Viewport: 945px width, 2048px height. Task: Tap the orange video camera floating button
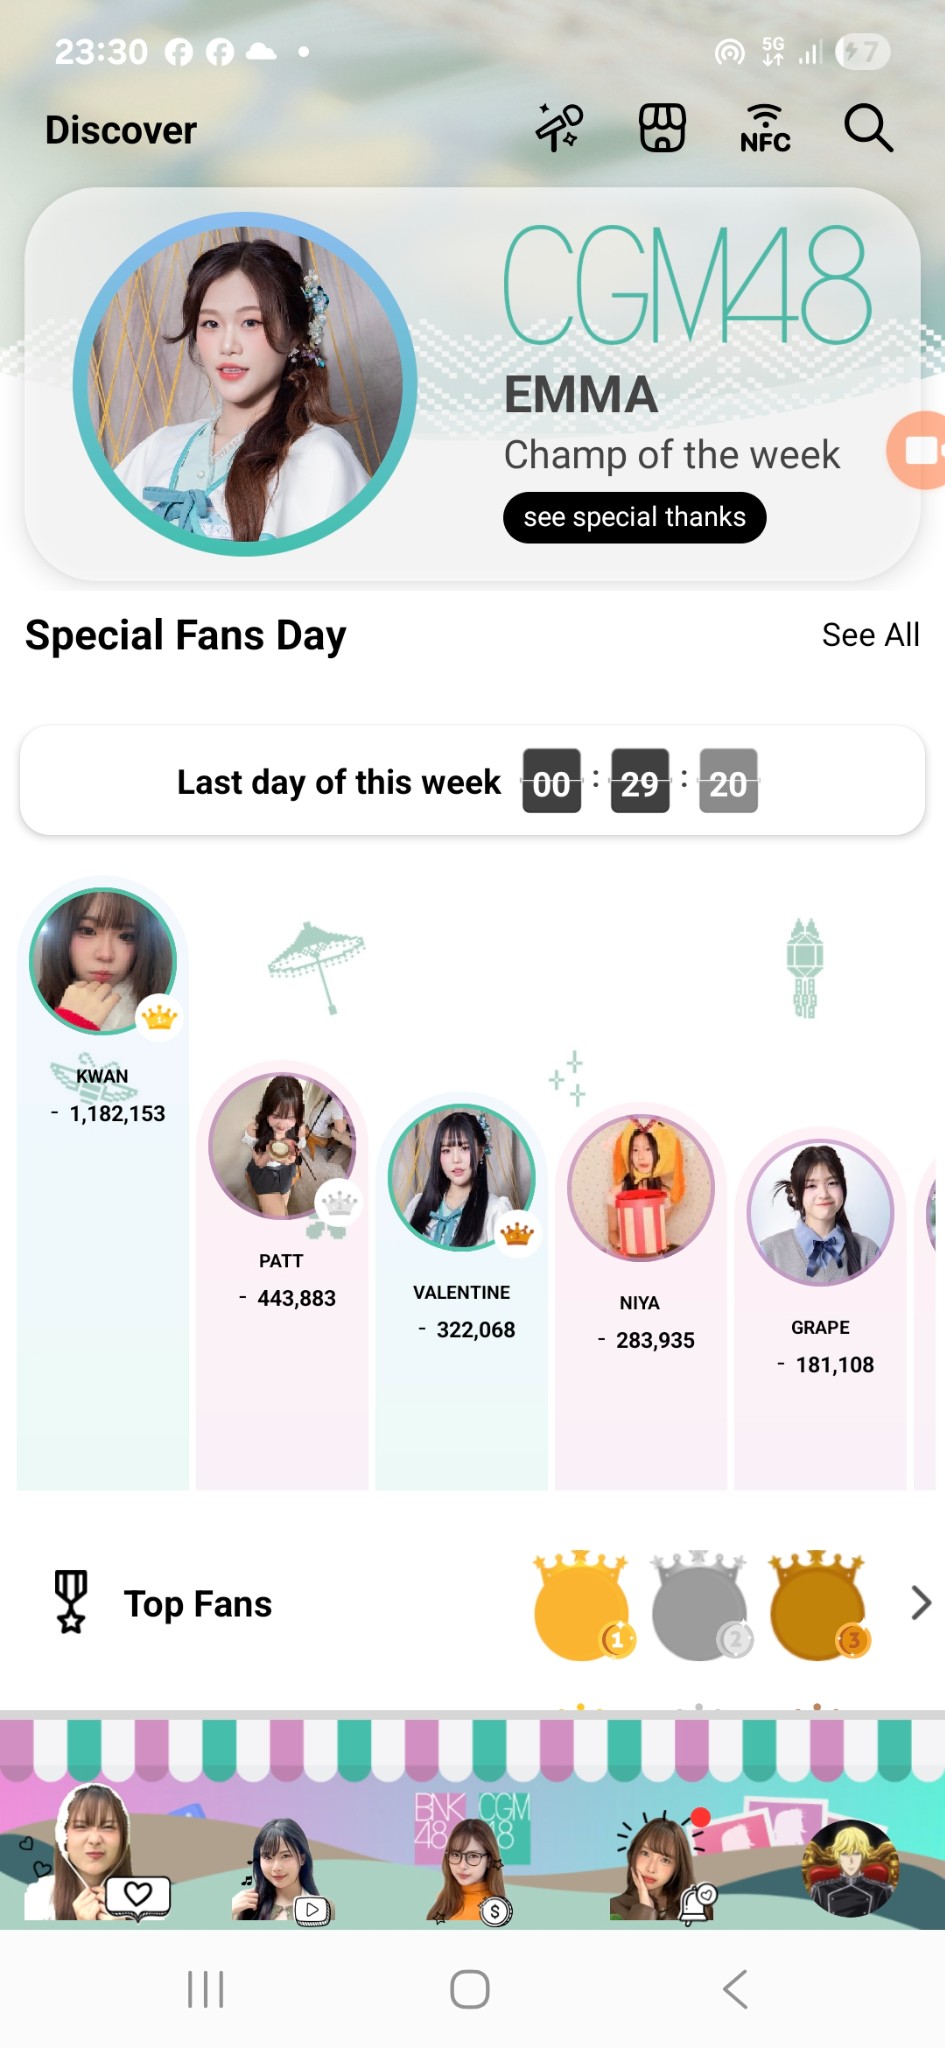(x=920, y=450)
